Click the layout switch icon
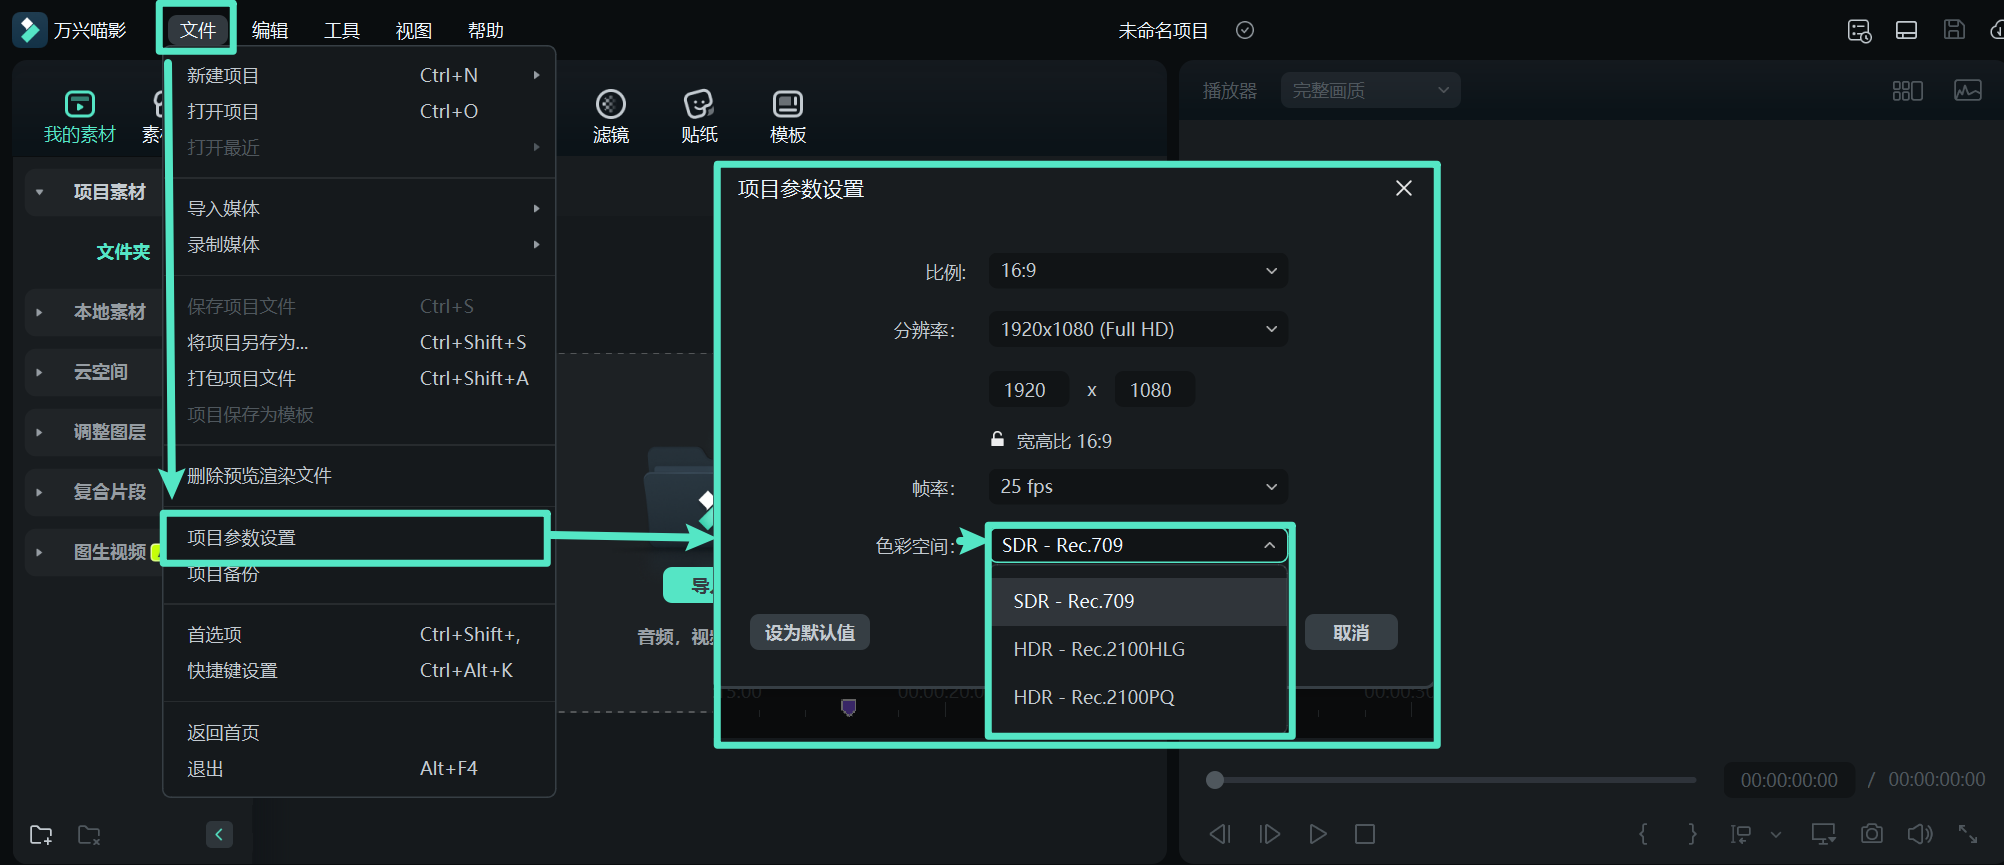 point(1907,30)
